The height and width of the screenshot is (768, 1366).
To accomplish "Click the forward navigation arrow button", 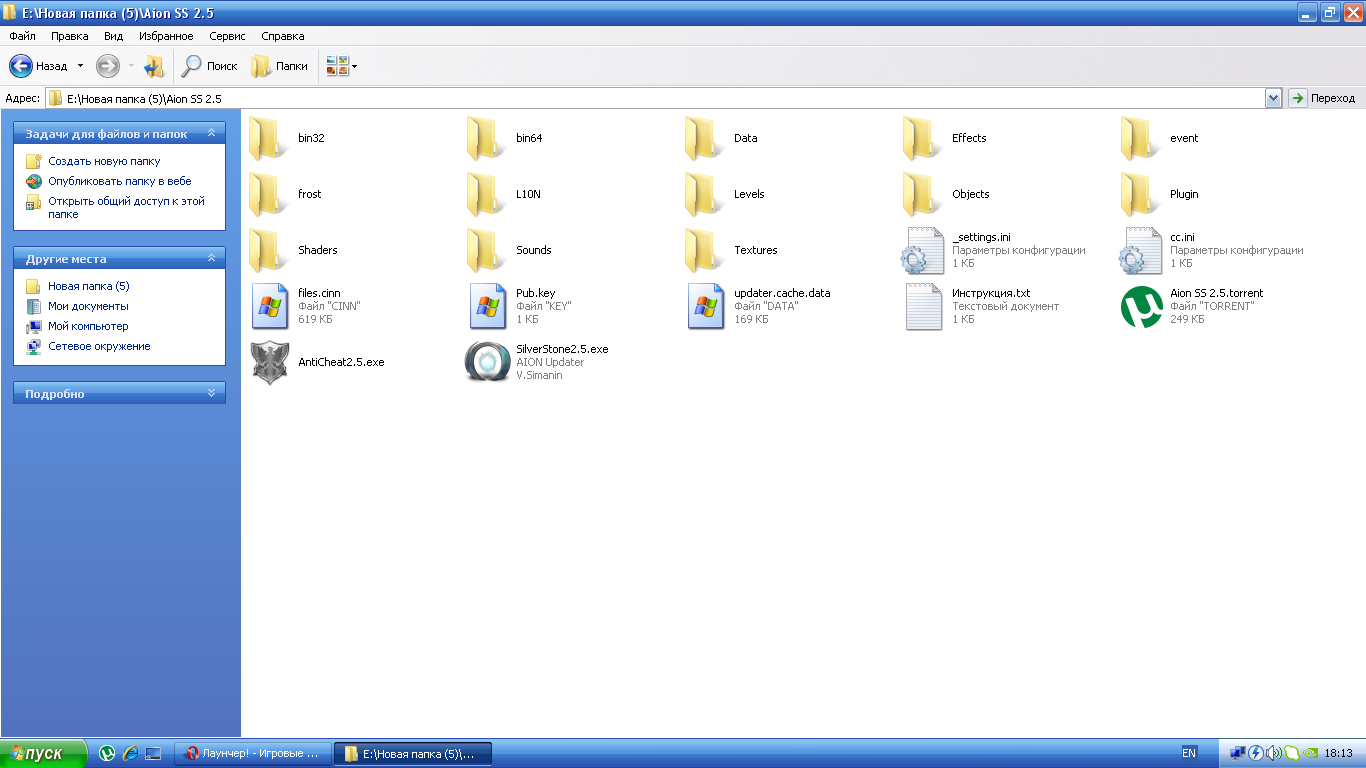I will pyautogui.click(x=107, y=66).
